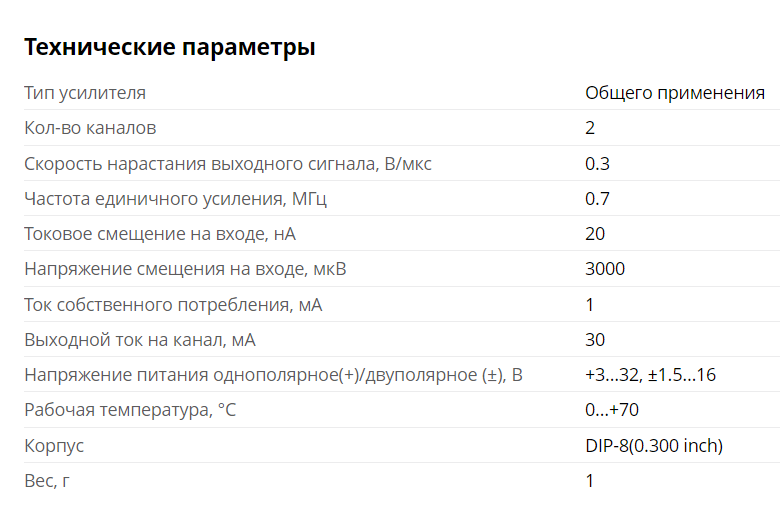780x506 pixels.
Task: Click the unity gain value 0.7
Action: pos(597,199)
